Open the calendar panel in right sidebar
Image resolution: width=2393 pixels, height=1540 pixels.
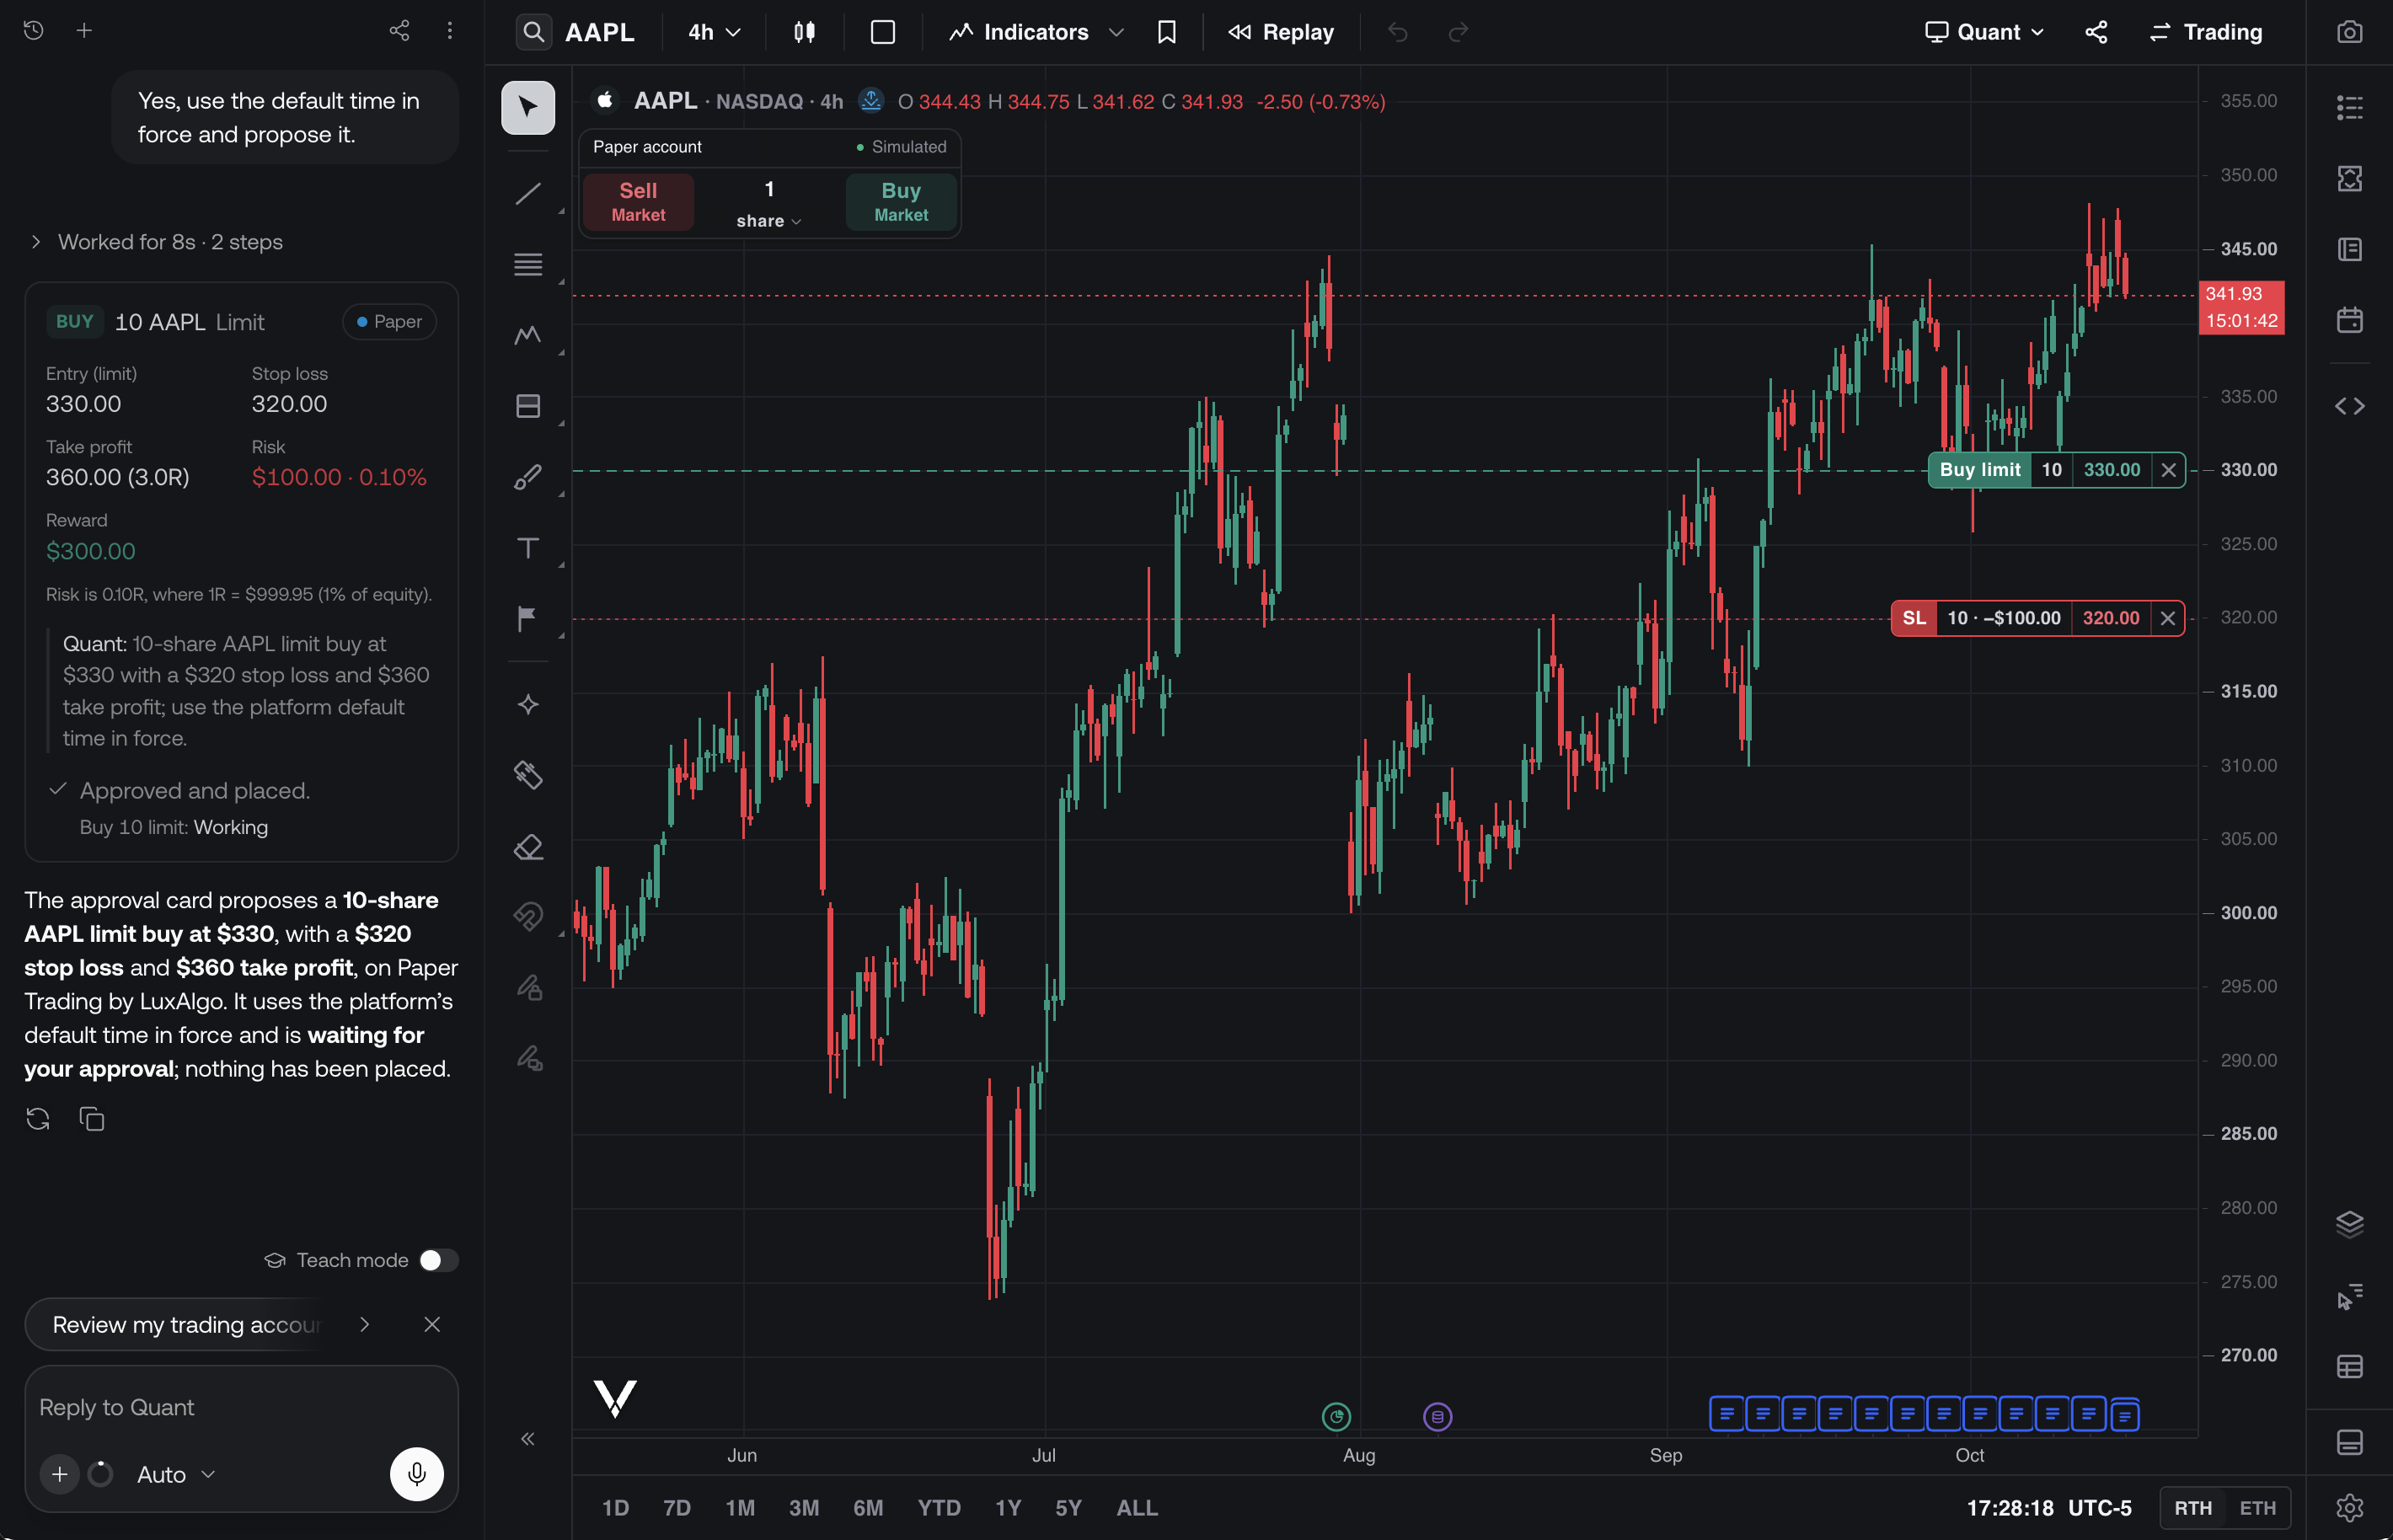(x=2349, y=320)
